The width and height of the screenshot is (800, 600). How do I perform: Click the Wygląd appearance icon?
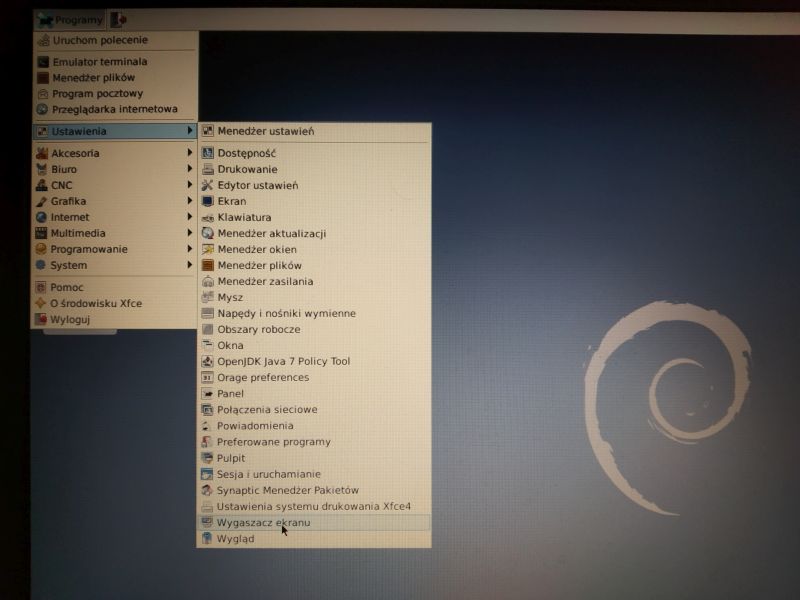[208, 538]
